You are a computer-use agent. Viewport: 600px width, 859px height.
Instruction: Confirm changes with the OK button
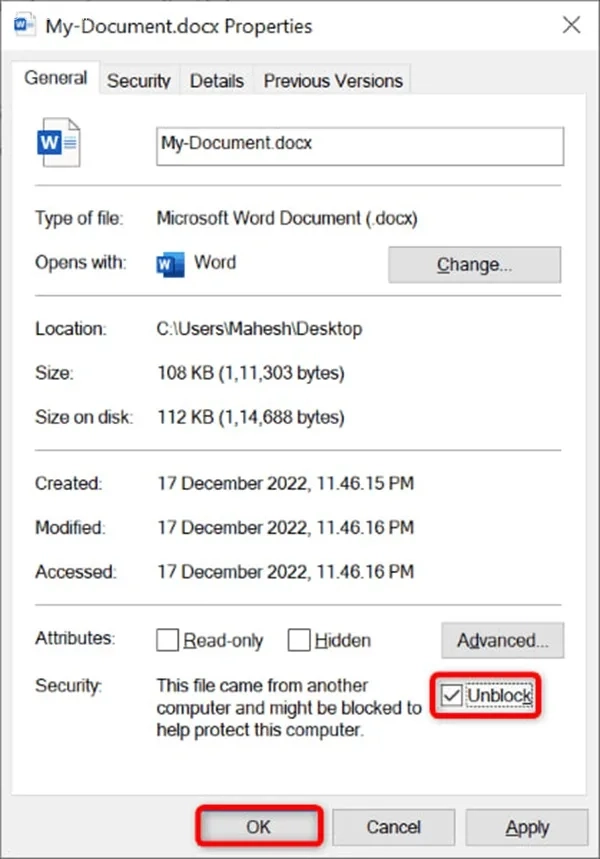click(x=259, y=827)
